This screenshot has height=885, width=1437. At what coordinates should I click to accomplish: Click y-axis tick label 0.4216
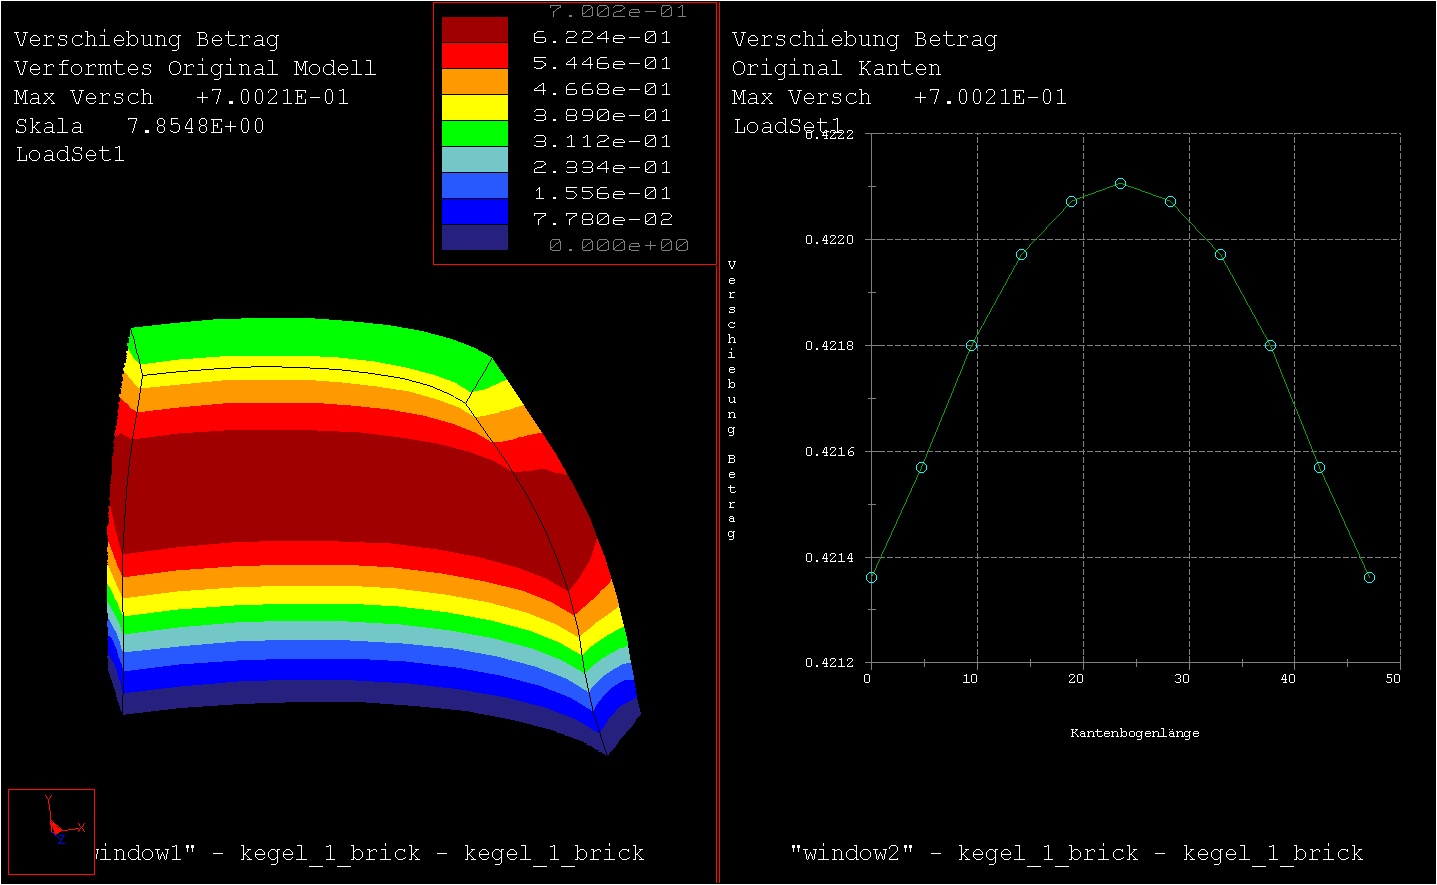[829, 452]
